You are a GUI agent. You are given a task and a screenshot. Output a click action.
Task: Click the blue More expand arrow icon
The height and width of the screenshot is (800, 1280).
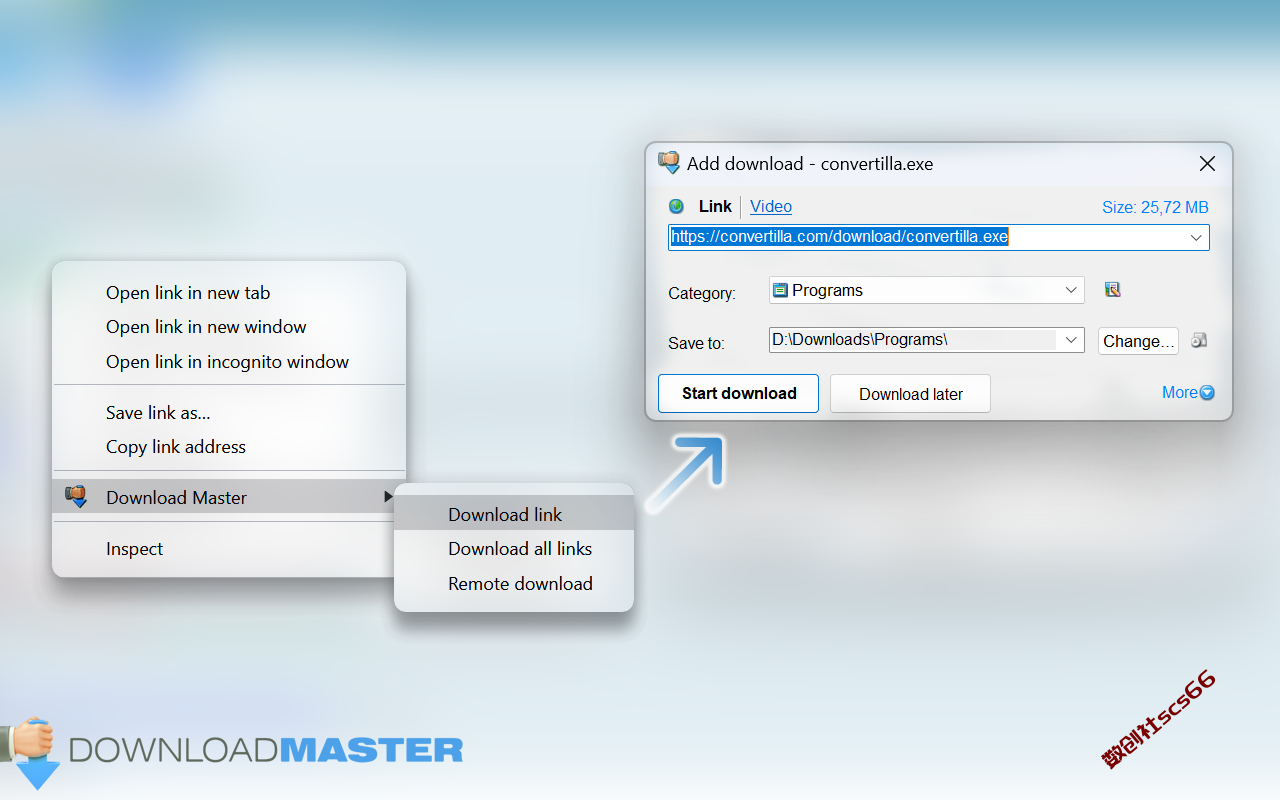pyautogui.click(x=1207, y=393)
